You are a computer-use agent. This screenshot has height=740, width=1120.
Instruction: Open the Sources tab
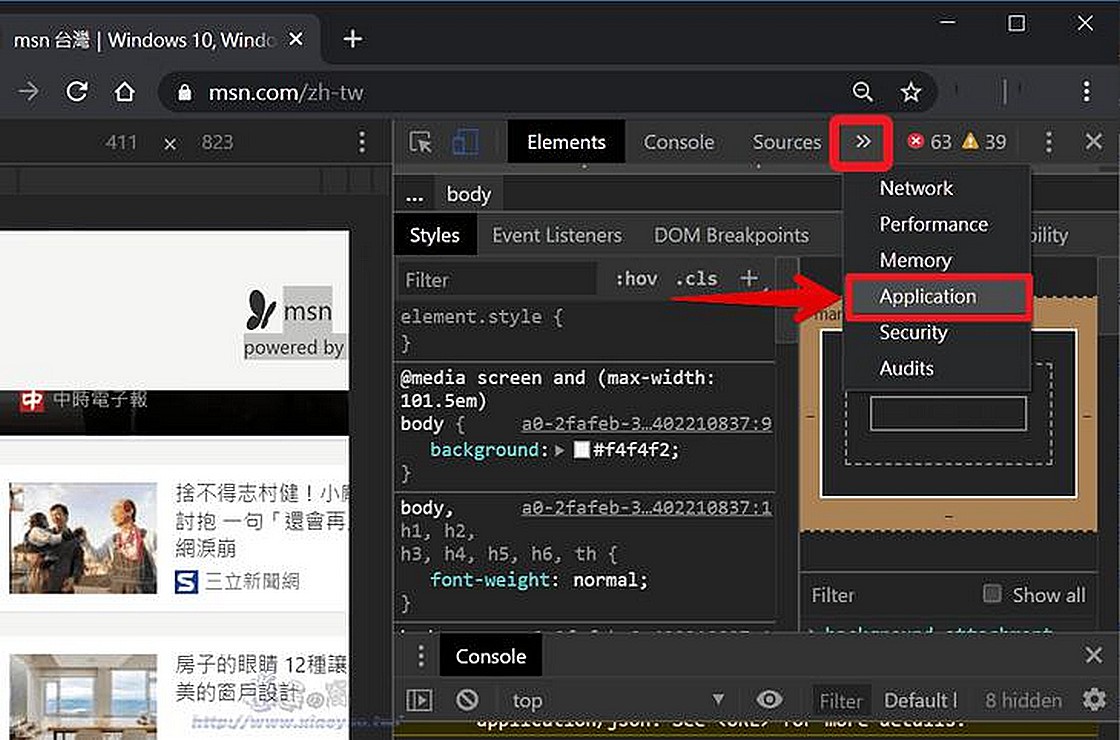pos(787,142)
